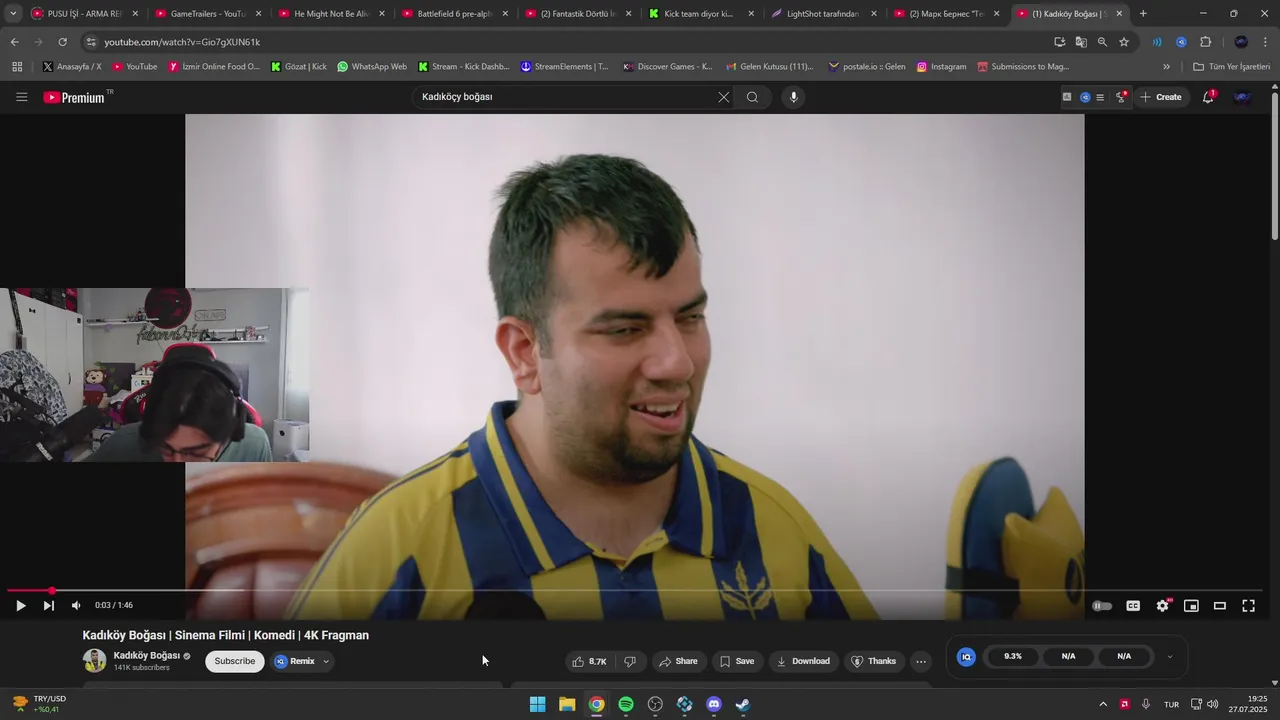Expand the Remix dropdown arrow
This screenshot has width=1280, height=720.
pyautogui.click(x=326, y=661)
